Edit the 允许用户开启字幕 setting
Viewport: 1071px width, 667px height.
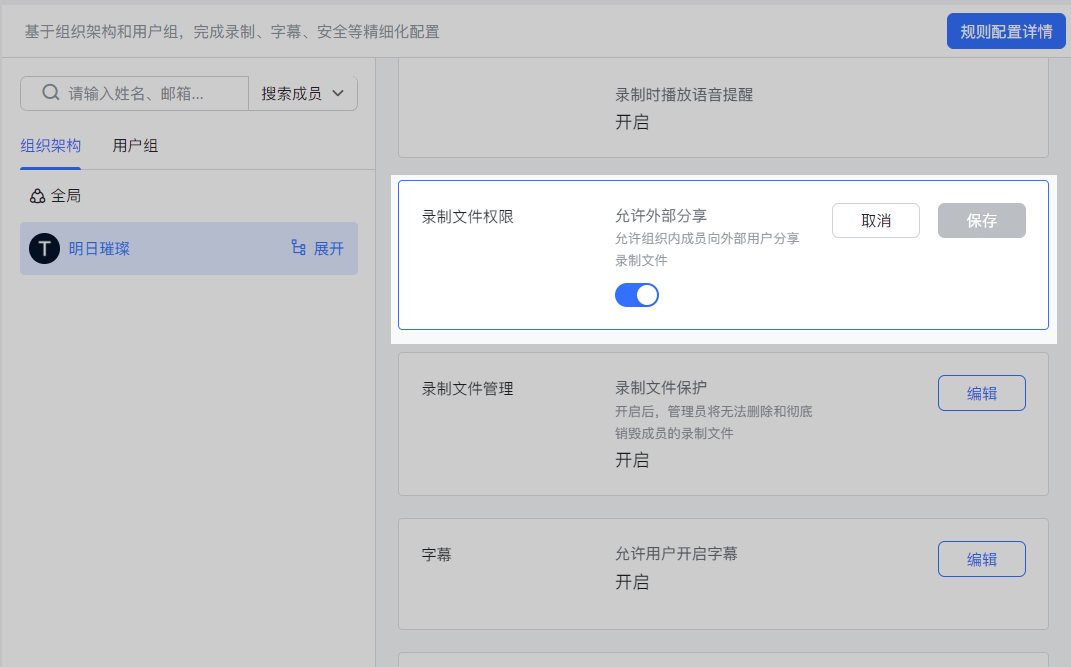point(981,559)
